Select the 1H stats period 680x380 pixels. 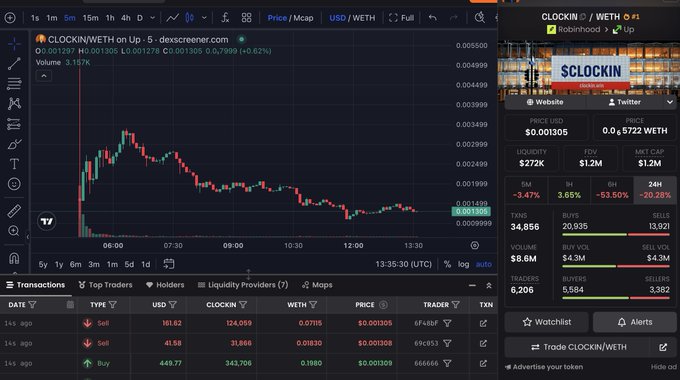[569, 190]
